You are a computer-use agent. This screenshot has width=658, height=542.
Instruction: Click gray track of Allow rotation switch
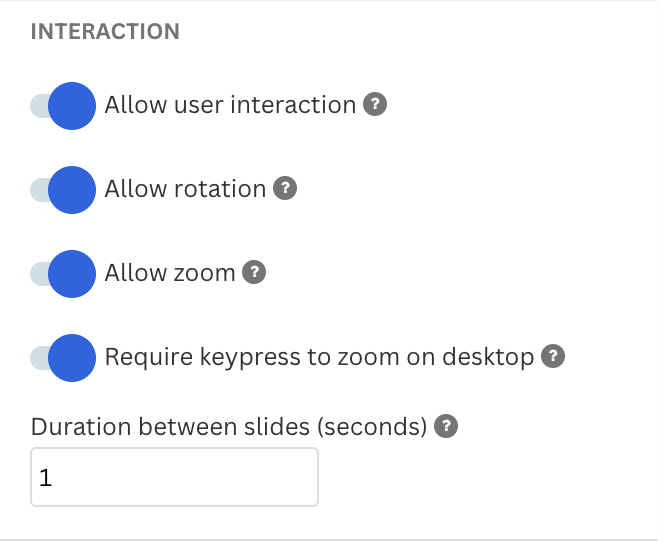pos(38,189)
